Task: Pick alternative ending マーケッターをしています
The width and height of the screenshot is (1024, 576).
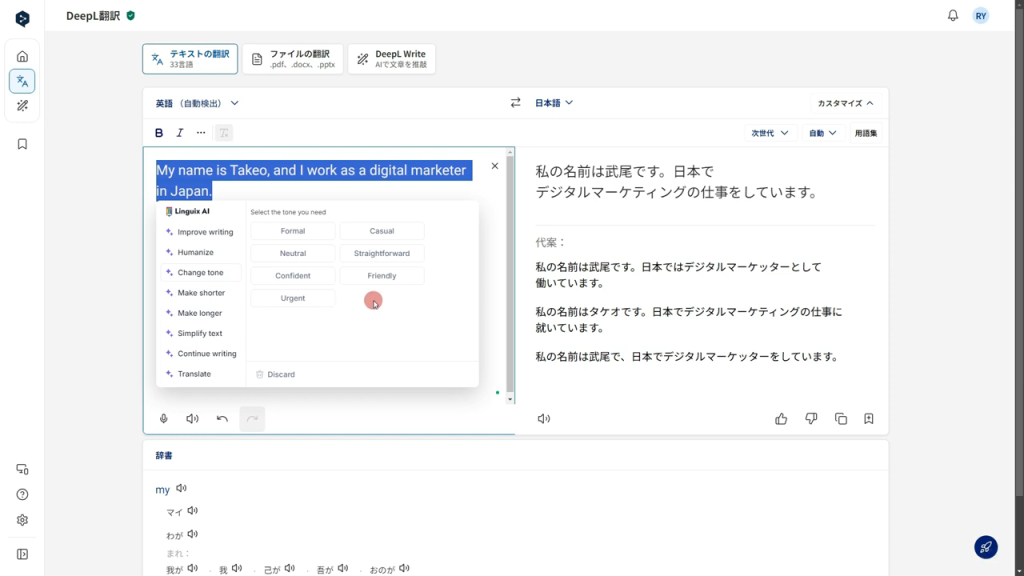Action: [687, 357]
